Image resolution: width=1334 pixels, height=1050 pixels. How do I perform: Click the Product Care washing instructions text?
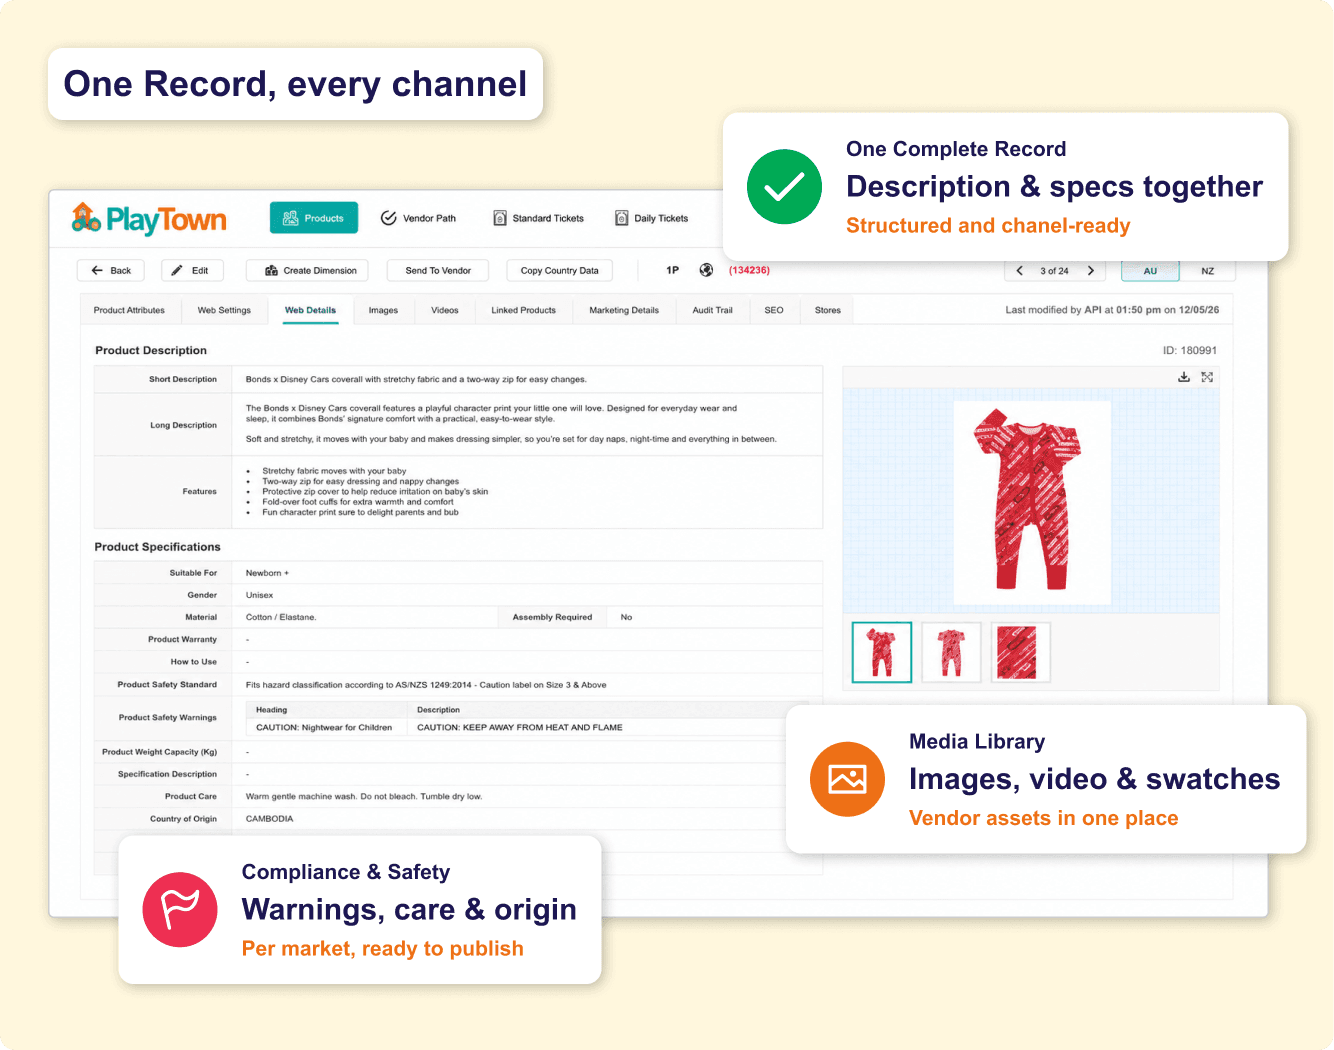tap(364, 797)
